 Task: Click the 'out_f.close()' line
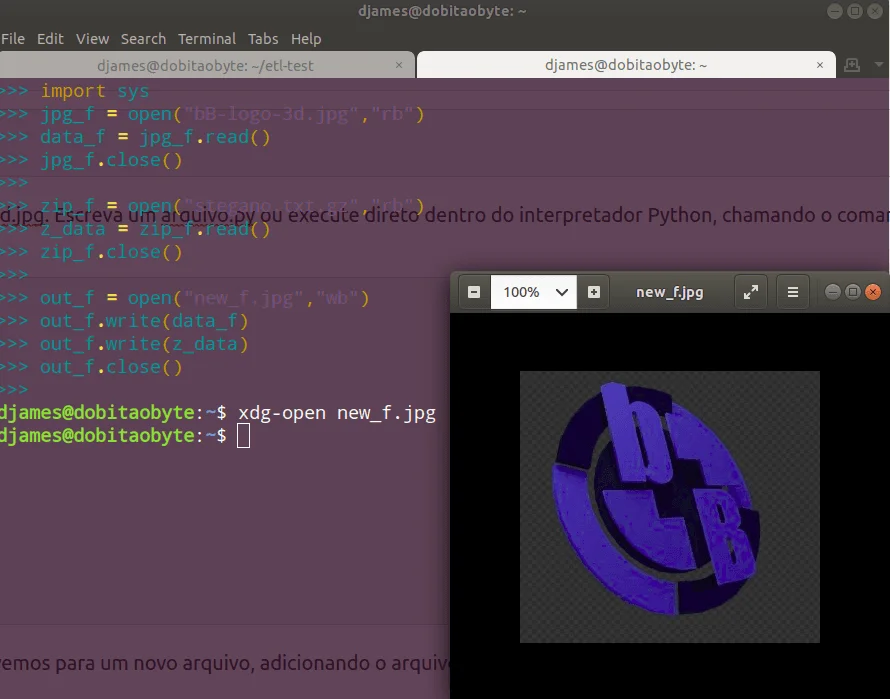click(111, 367)
